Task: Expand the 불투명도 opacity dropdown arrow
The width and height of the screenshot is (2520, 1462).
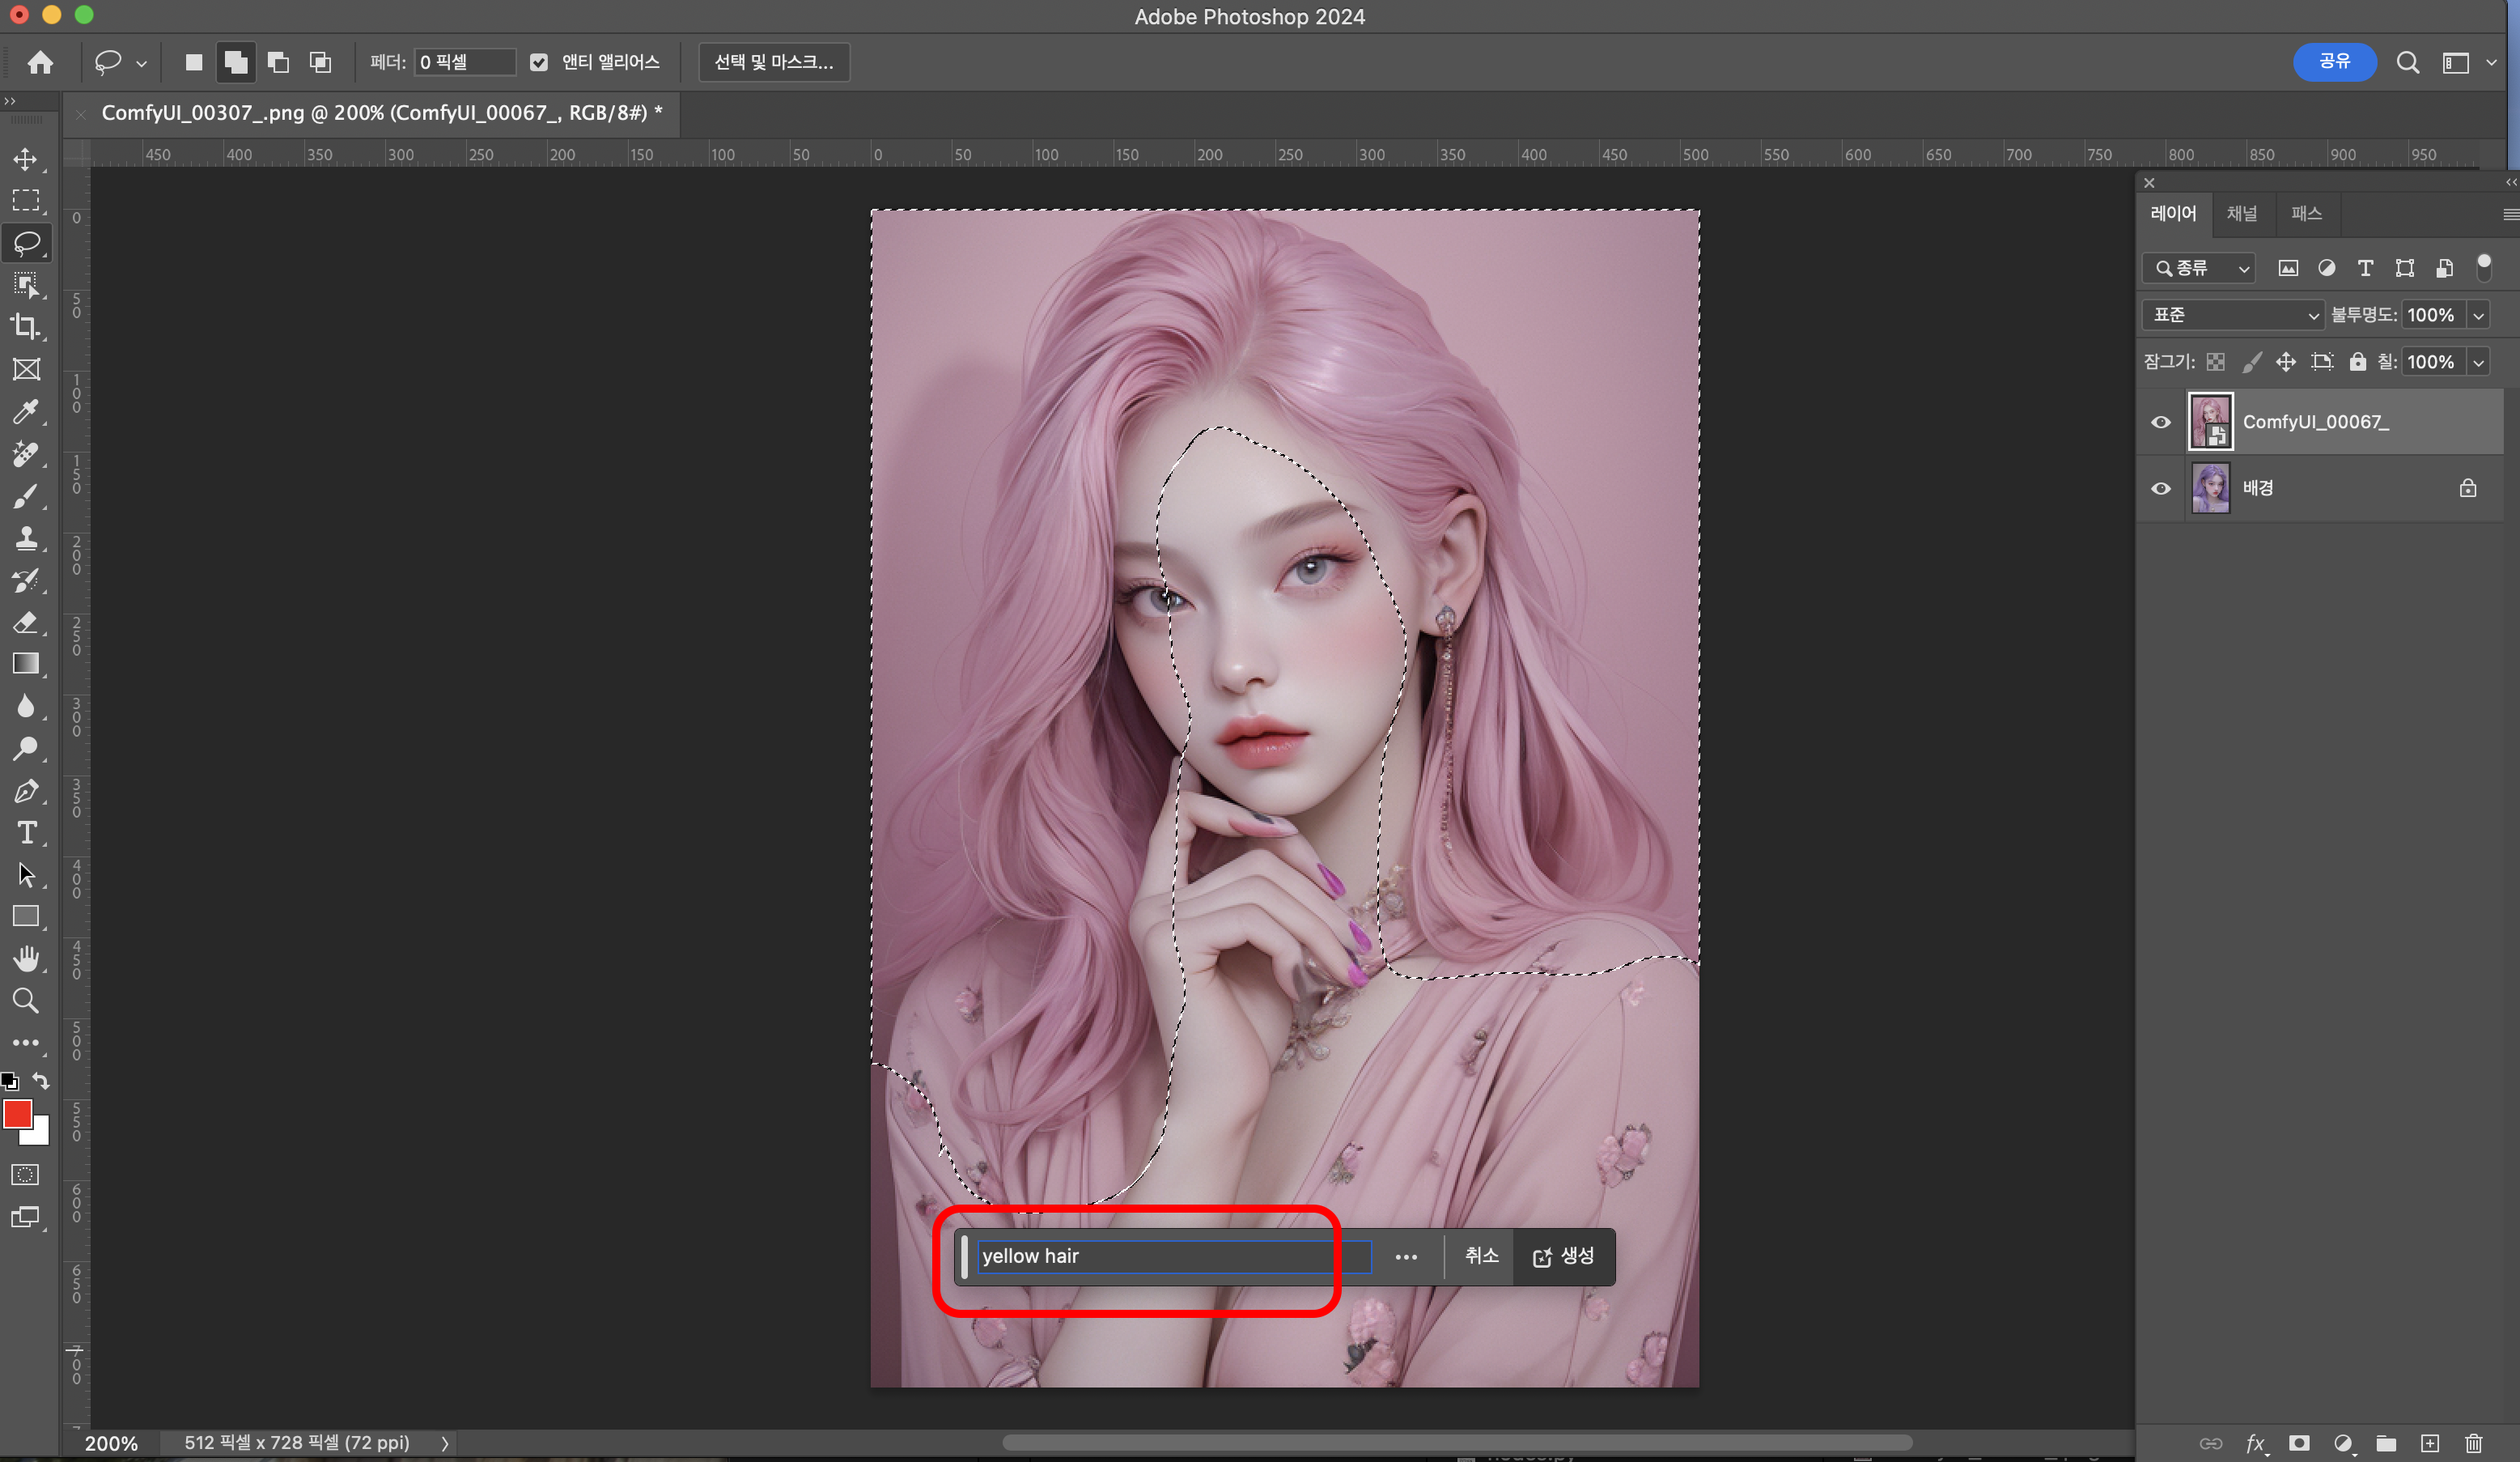Action: [2478, 315]
